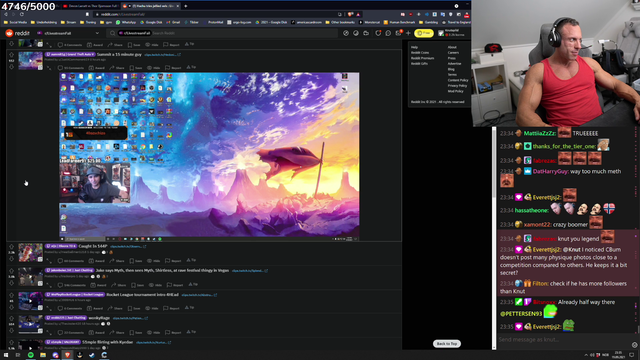Screen dimensions: 640x360
Task: Open Reddit inbox with notification badge
Action: click(x=399, y=33)
